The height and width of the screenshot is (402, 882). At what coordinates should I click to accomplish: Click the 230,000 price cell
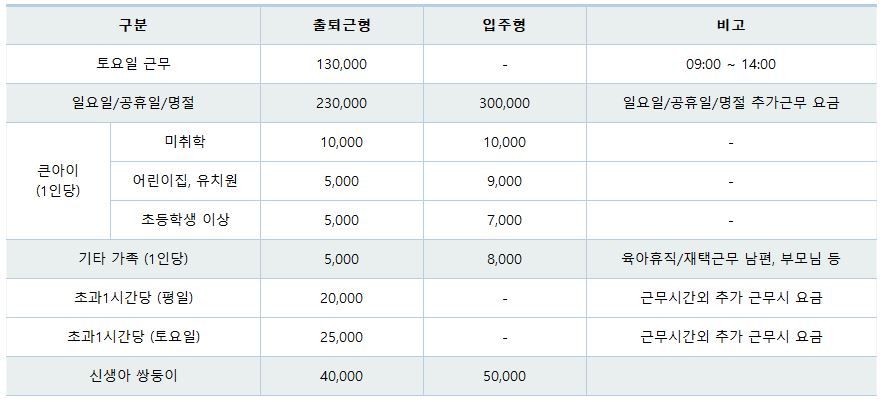click(x=343, y=103)
